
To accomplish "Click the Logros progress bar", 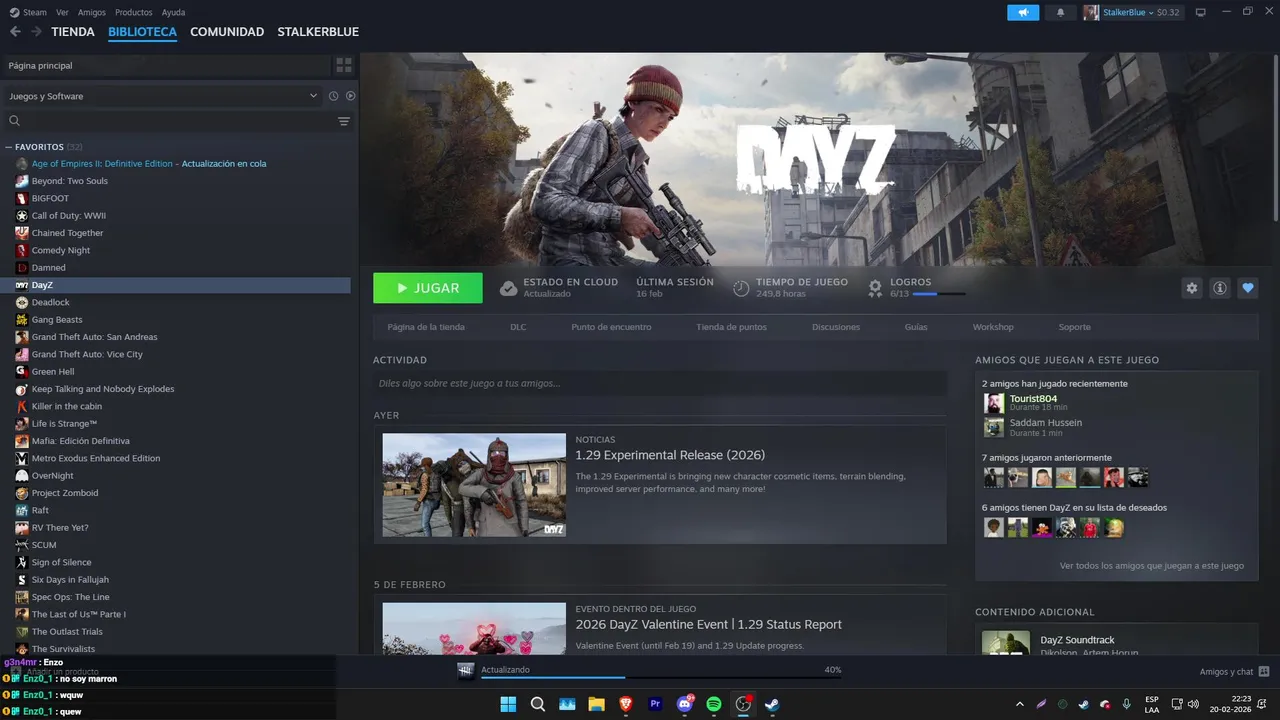I will (x=939, y=294).
